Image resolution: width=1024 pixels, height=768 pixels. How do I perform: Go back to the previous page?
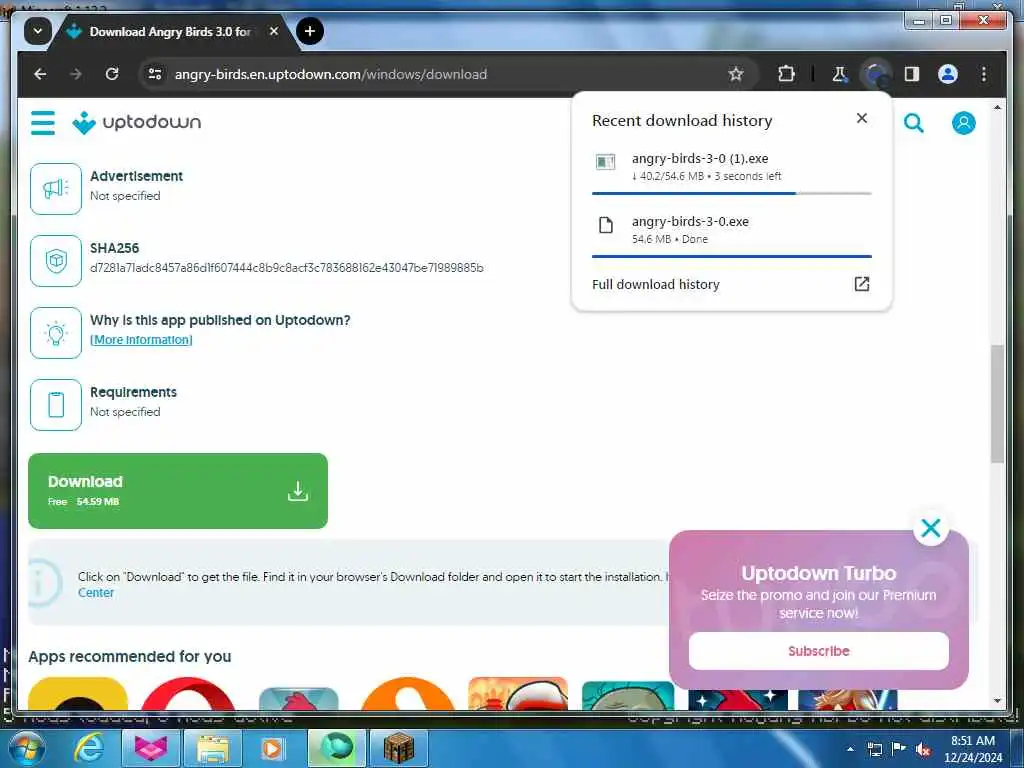click(x=40, y=74)
